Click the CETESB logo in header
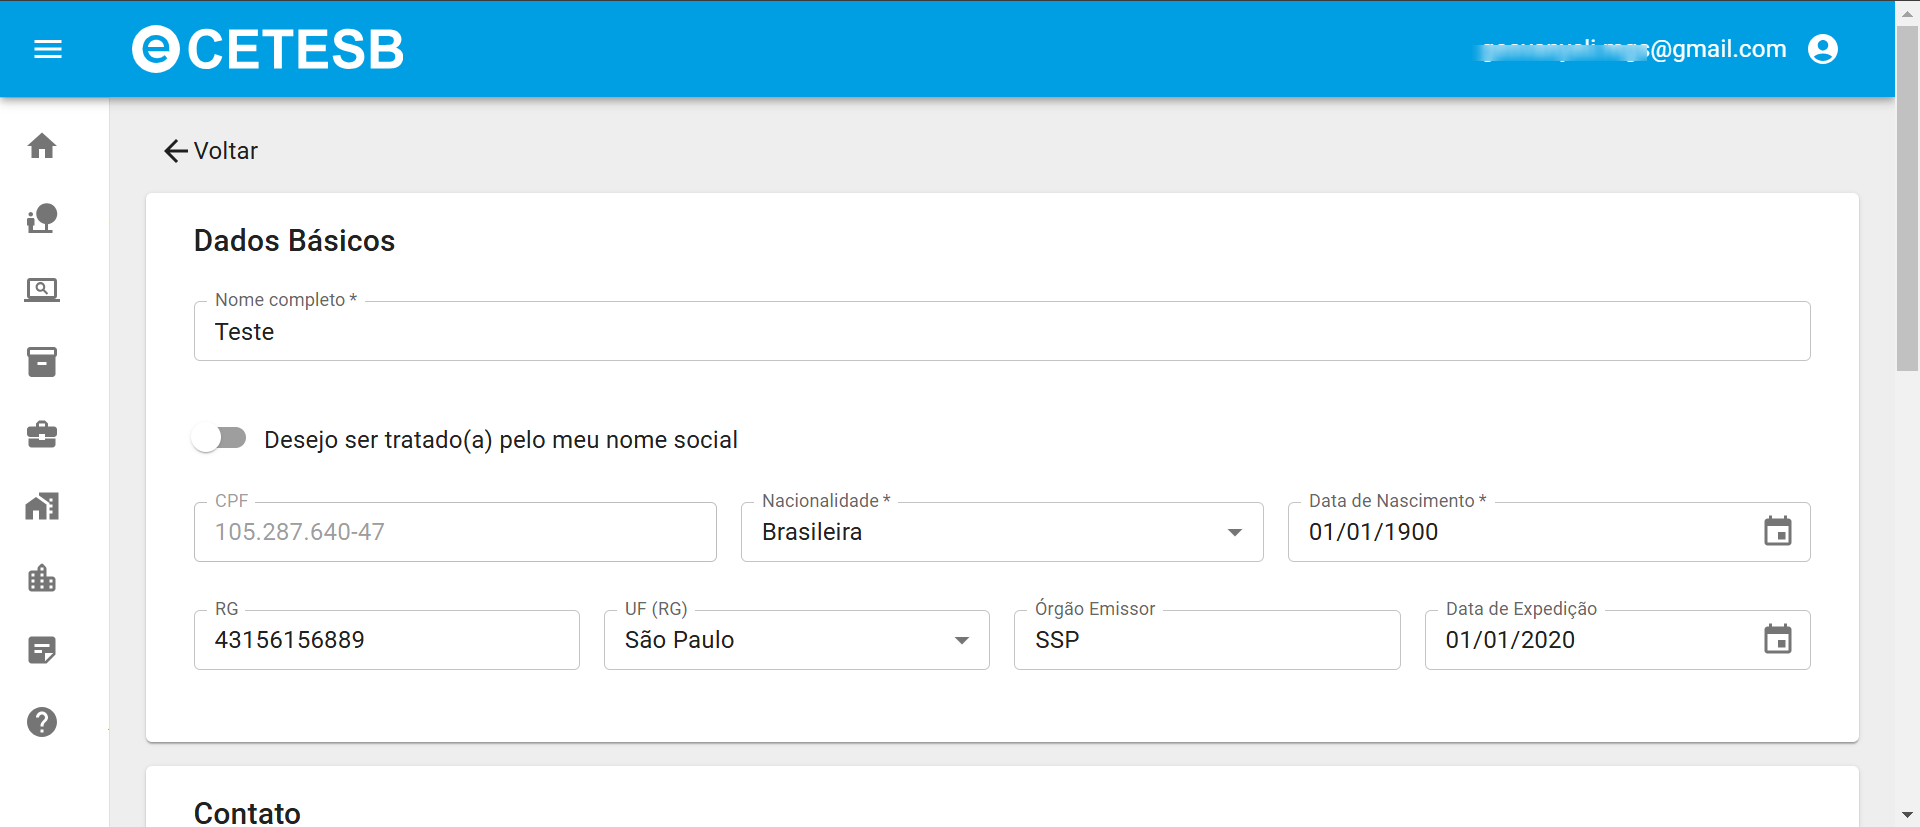This screenshot has width=1920, height=827. [268, 49]
